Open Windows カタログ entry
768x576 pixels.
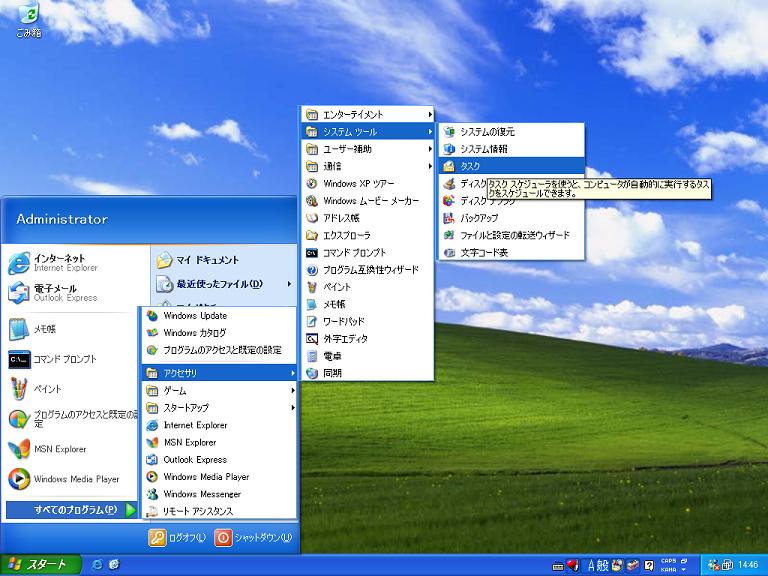click(219, 333)
